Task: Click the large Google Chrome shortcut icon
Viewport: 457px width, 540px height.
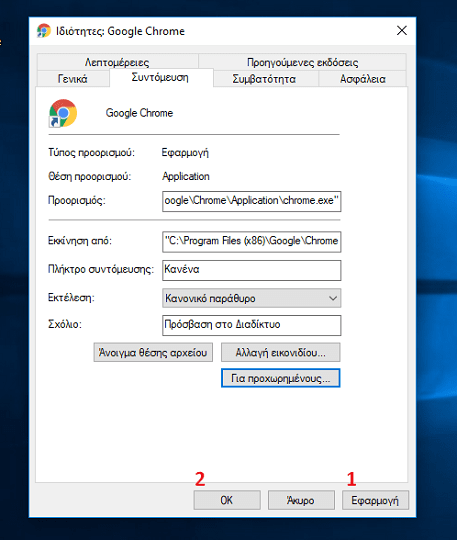Action: pyautogui.click(x=63, y=113)
